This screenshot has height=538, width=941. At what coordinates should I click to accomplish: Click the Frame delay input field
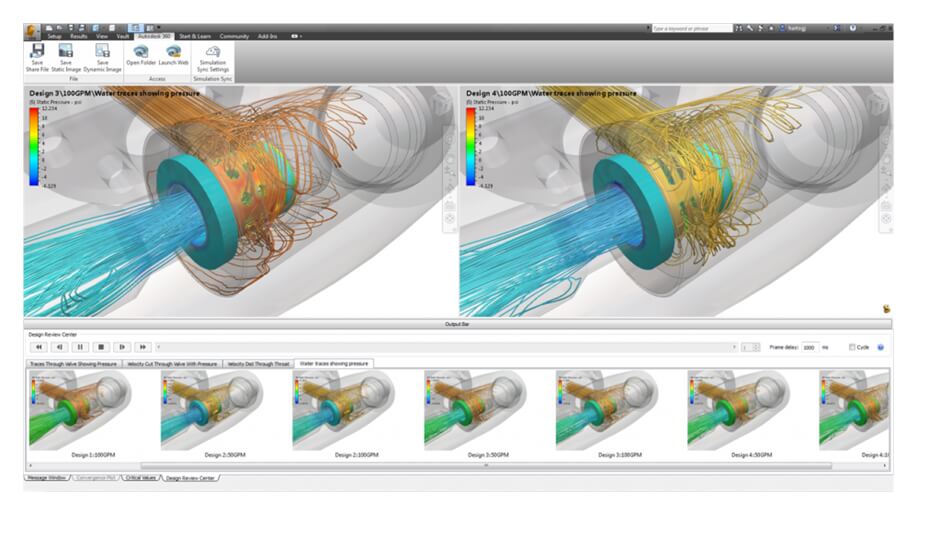pyautogui.click(x=808, y=347)
